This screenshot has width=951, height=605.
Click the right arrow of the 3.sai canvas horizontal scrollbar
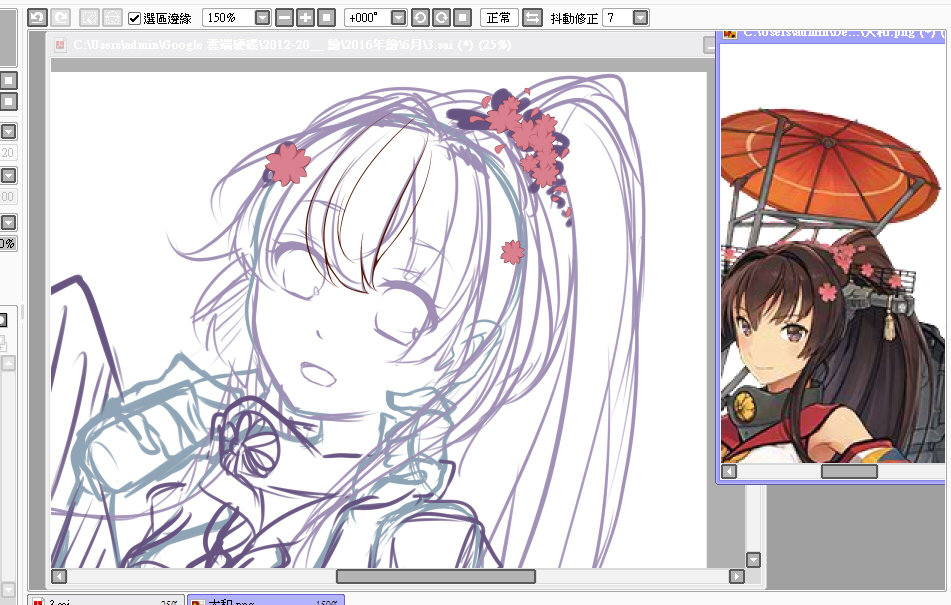click(x=736, y=576)
